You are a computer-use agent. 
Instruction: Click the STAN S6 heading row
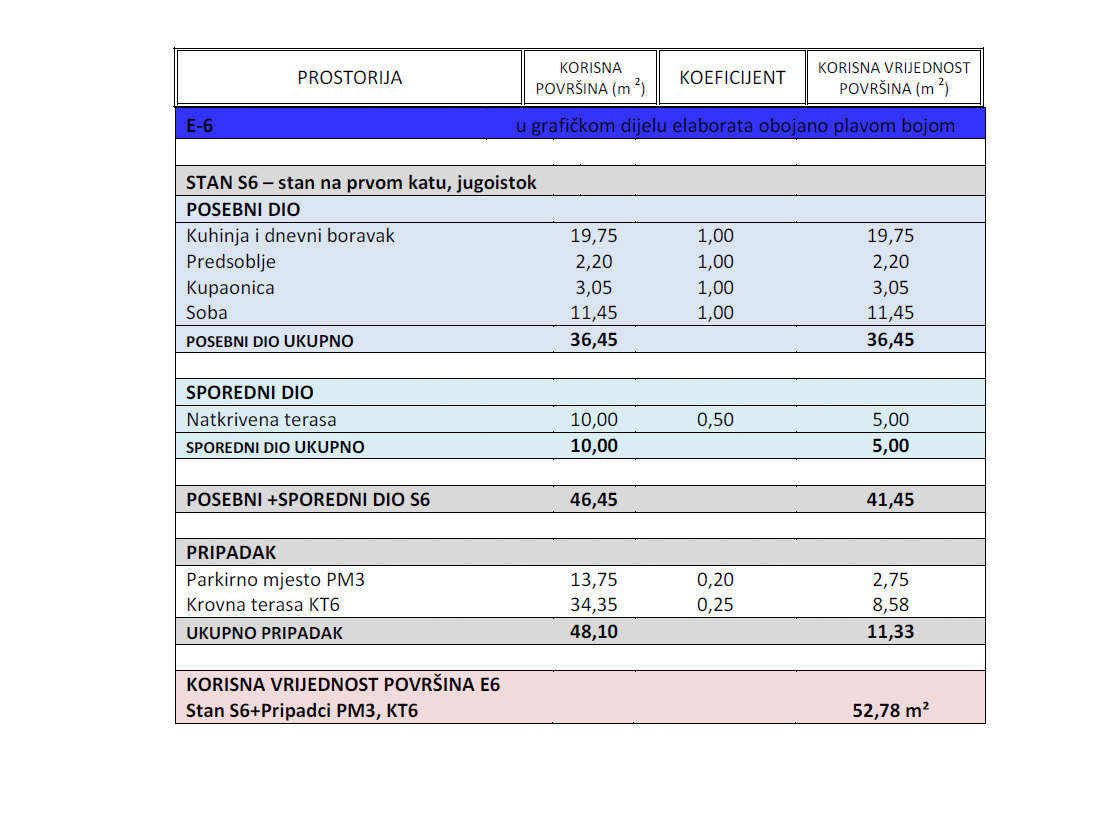[x=580, y=182]
